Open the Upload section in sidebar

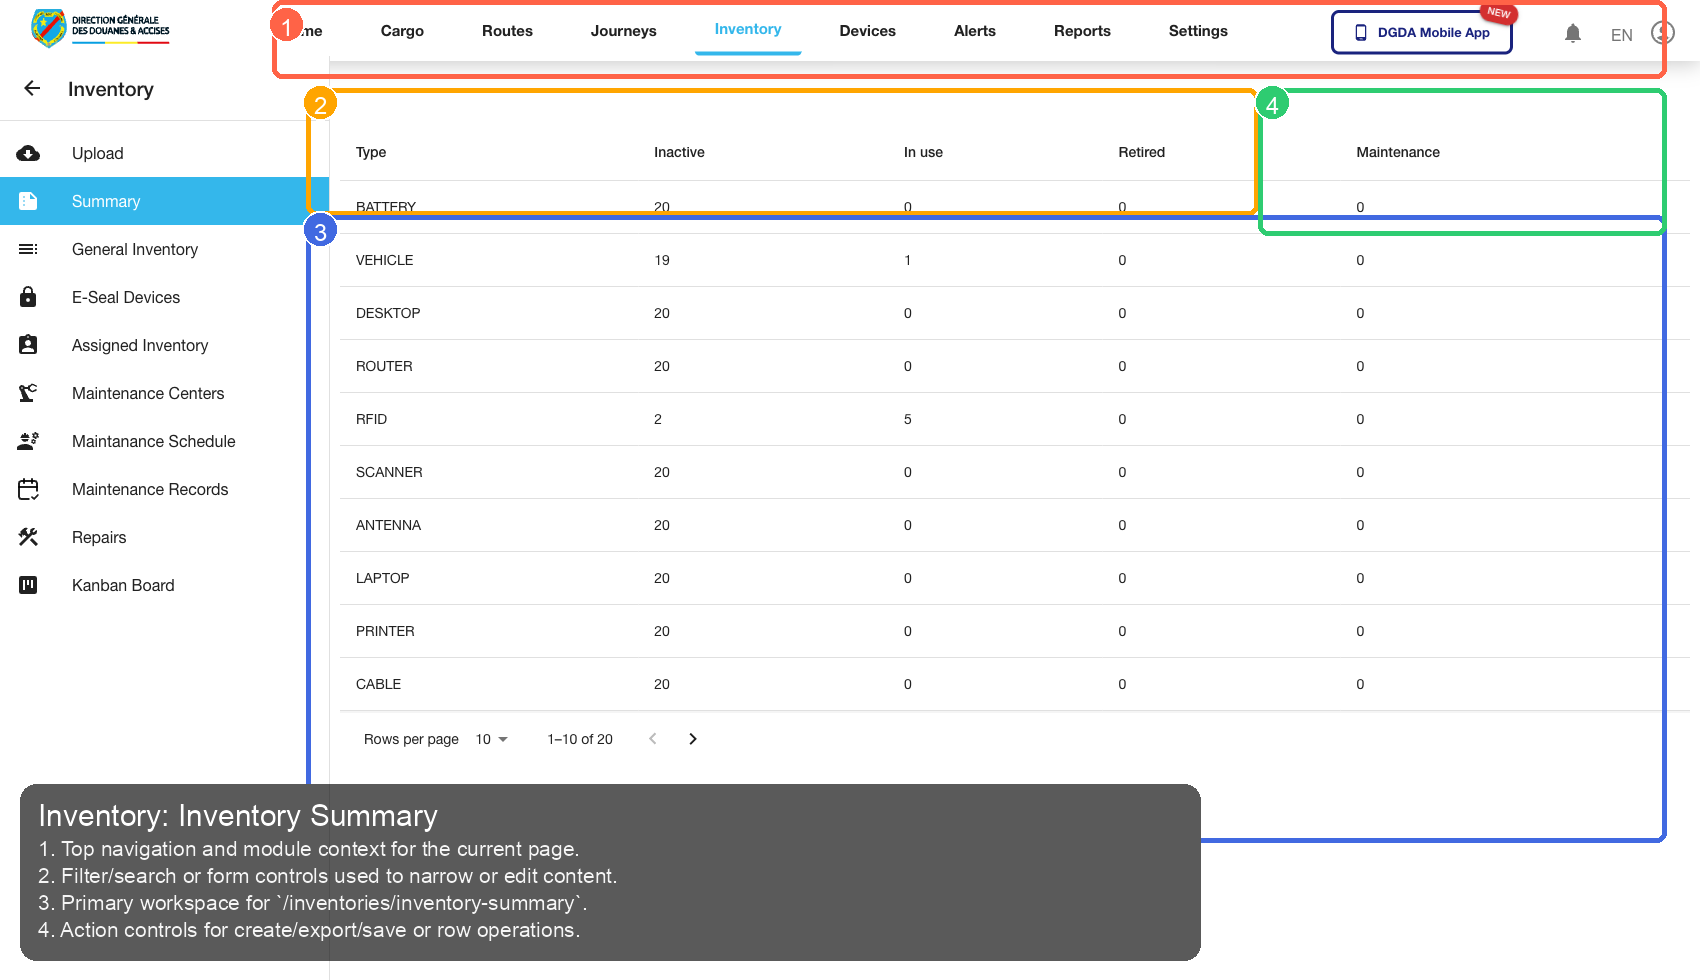[x=97, y=153]
